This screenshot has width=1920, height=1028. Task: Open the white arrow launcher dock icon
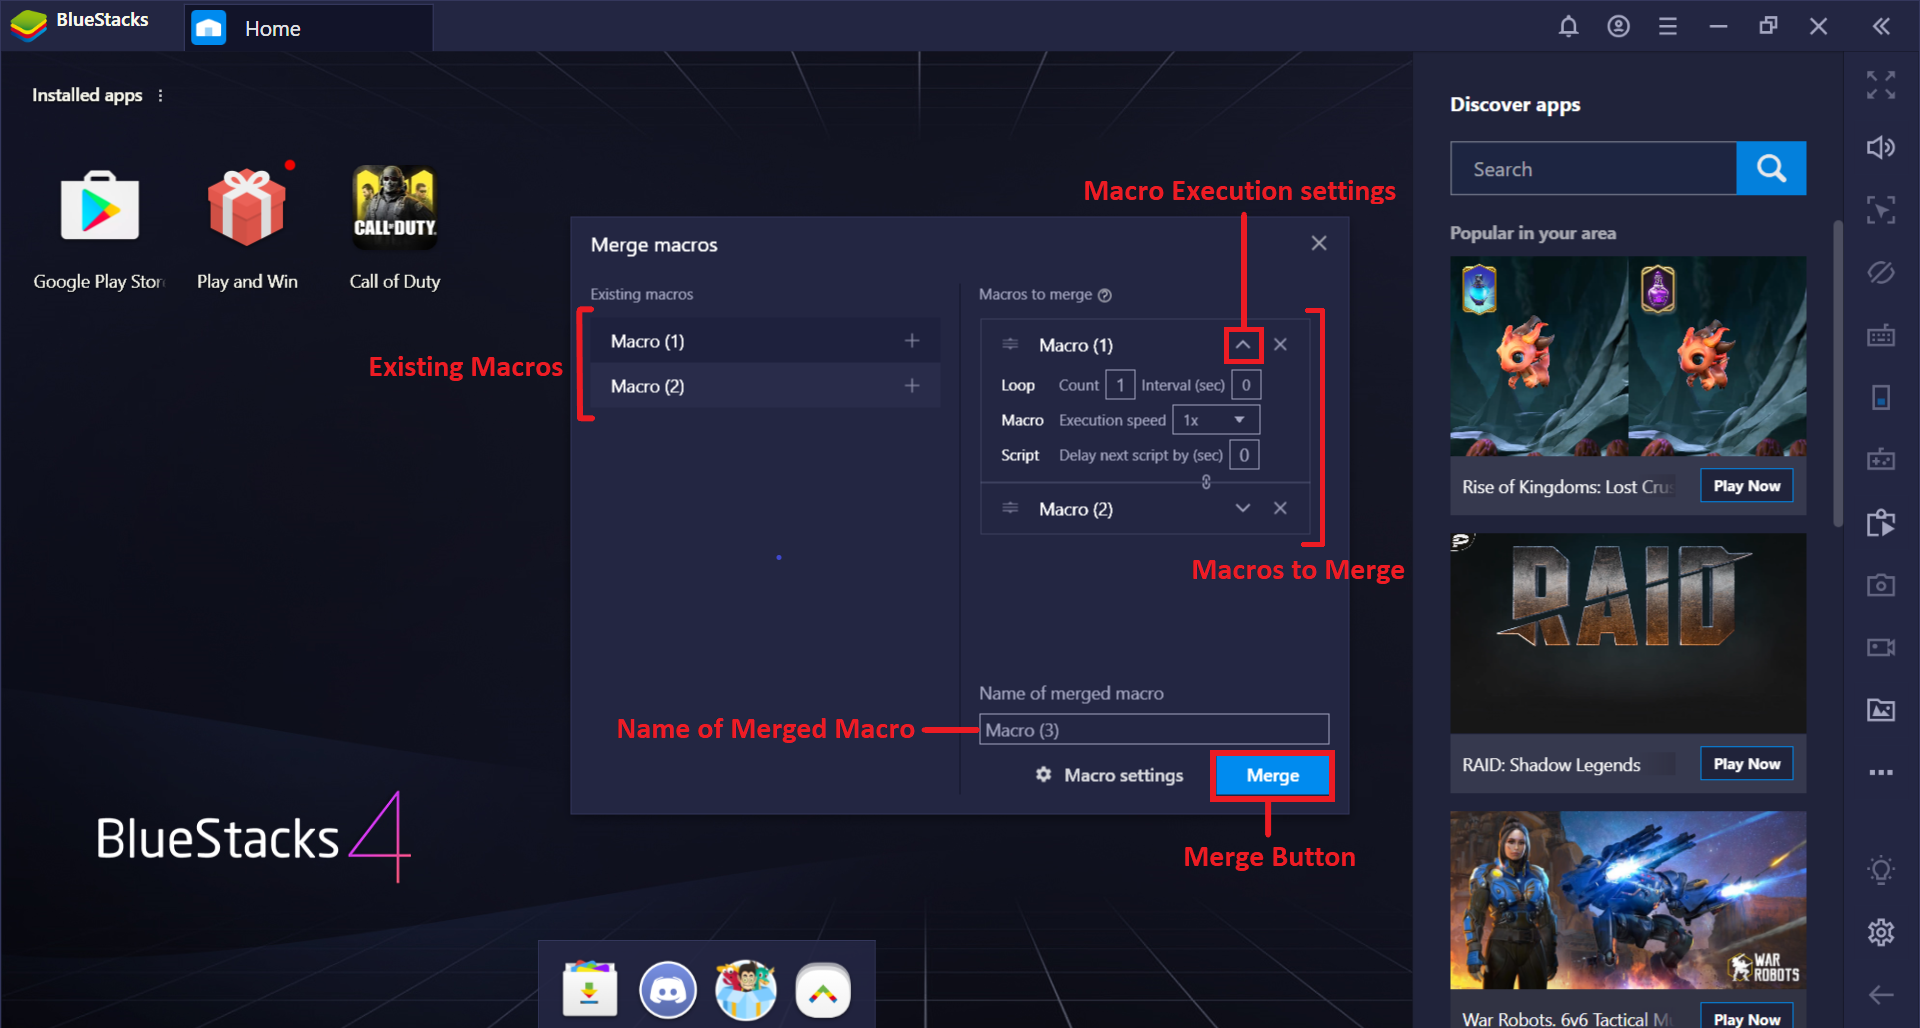point(823,990)
